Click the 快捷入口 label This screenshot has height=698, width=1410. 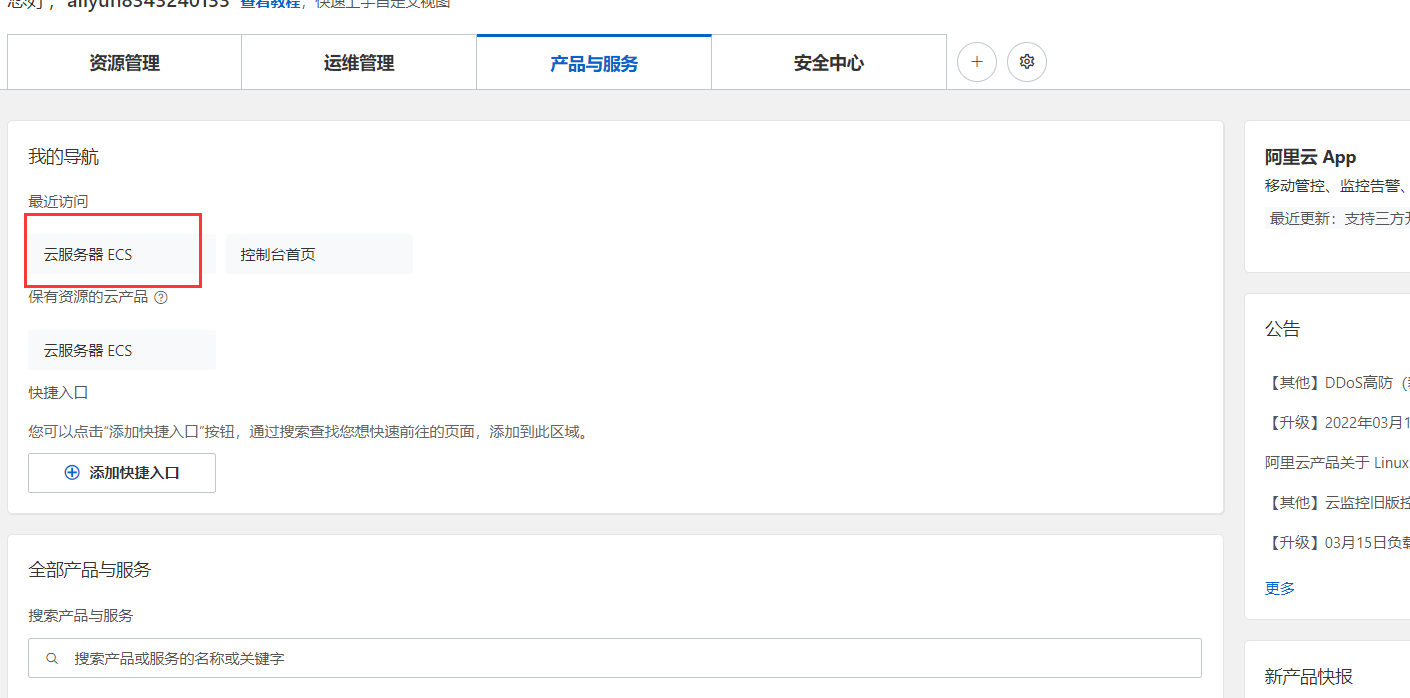pyautogui.click(x=58, y=393)
